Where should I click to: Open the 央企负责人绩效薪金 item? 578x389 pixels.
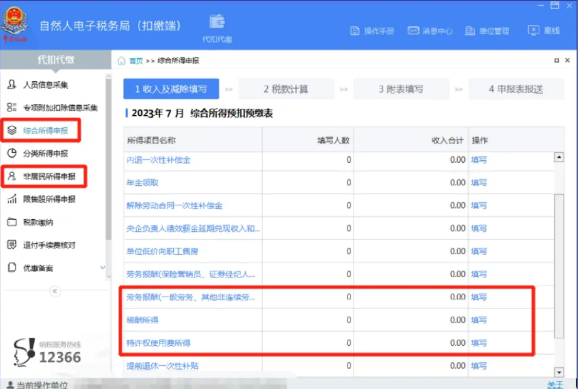pyautogui.click(x=193, y=229)
